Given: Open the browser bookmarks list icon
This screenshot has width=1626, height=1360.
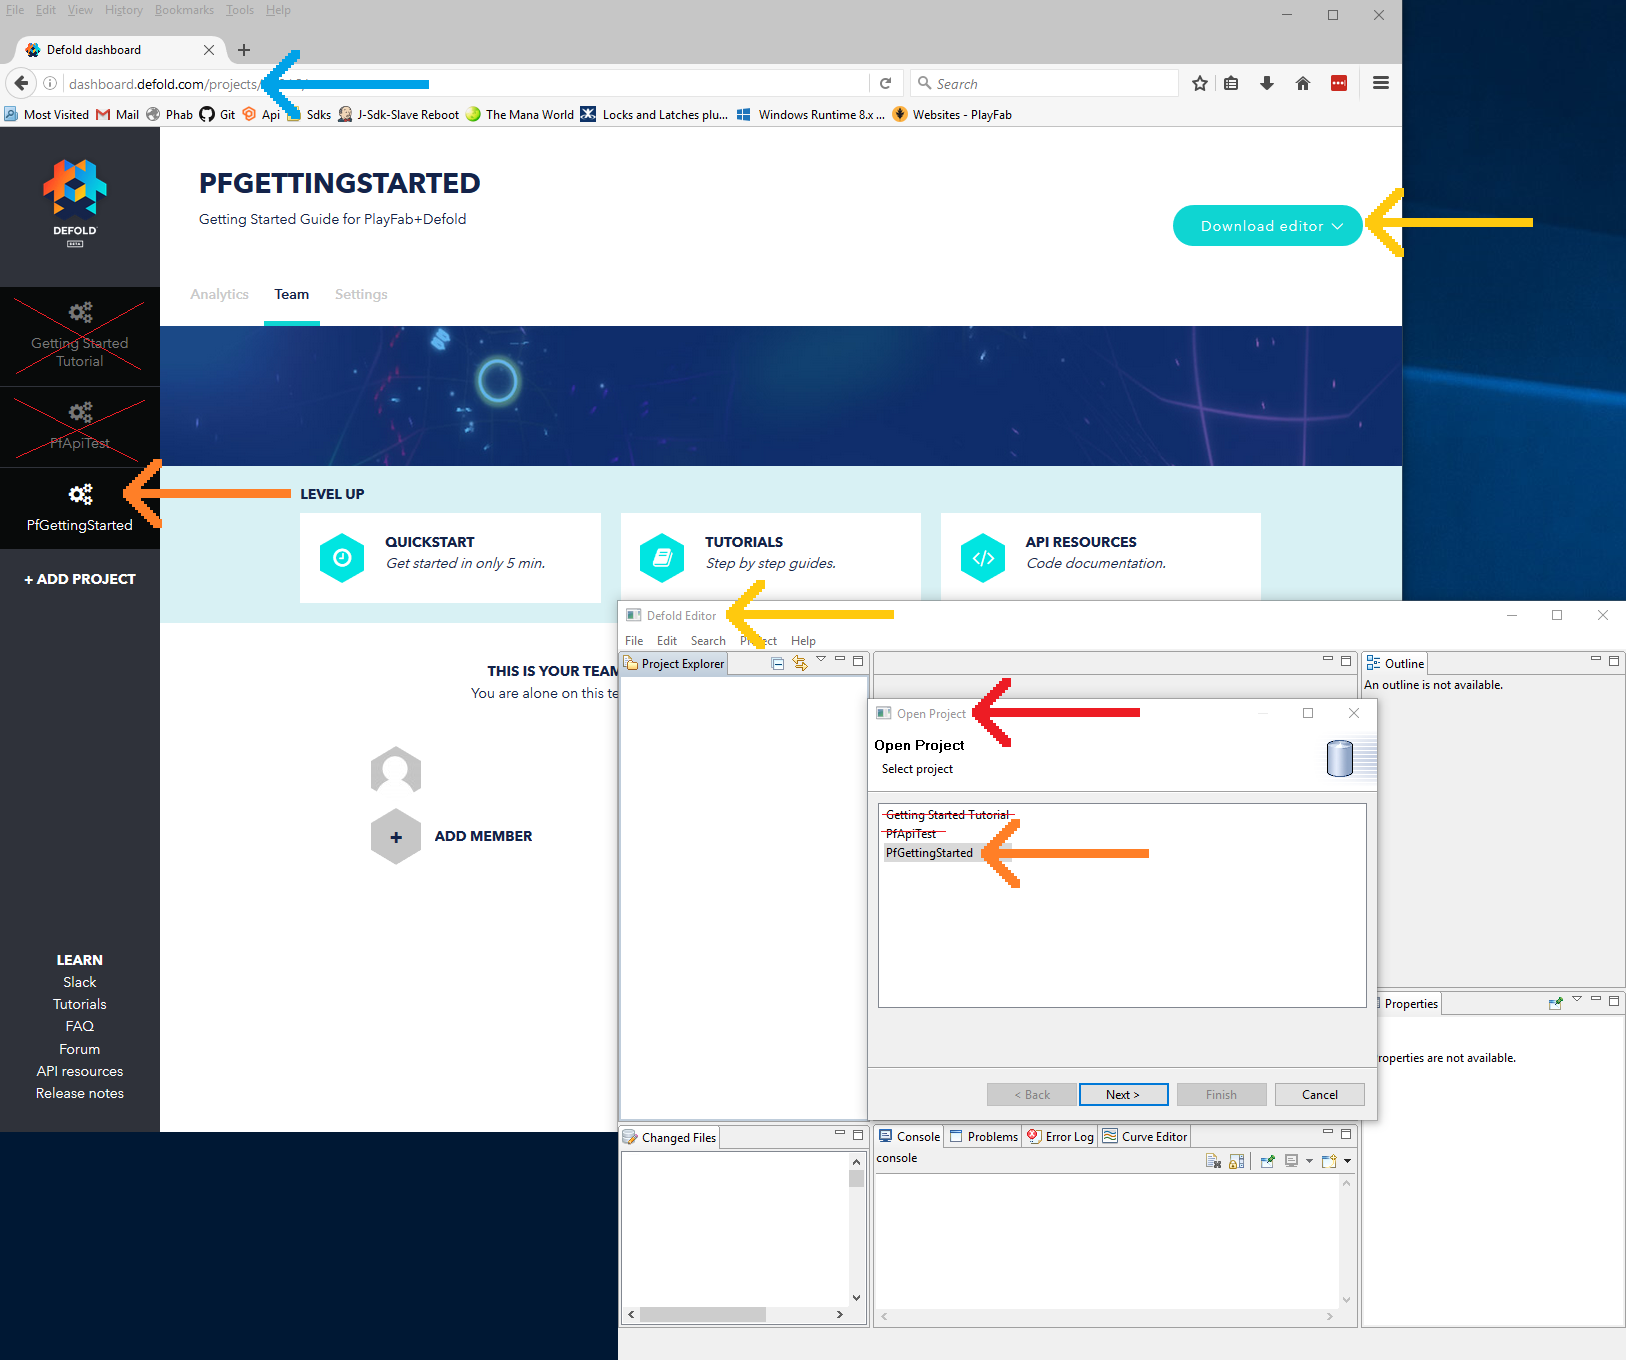Looking at the screenshot, I should click(1231, 84).
